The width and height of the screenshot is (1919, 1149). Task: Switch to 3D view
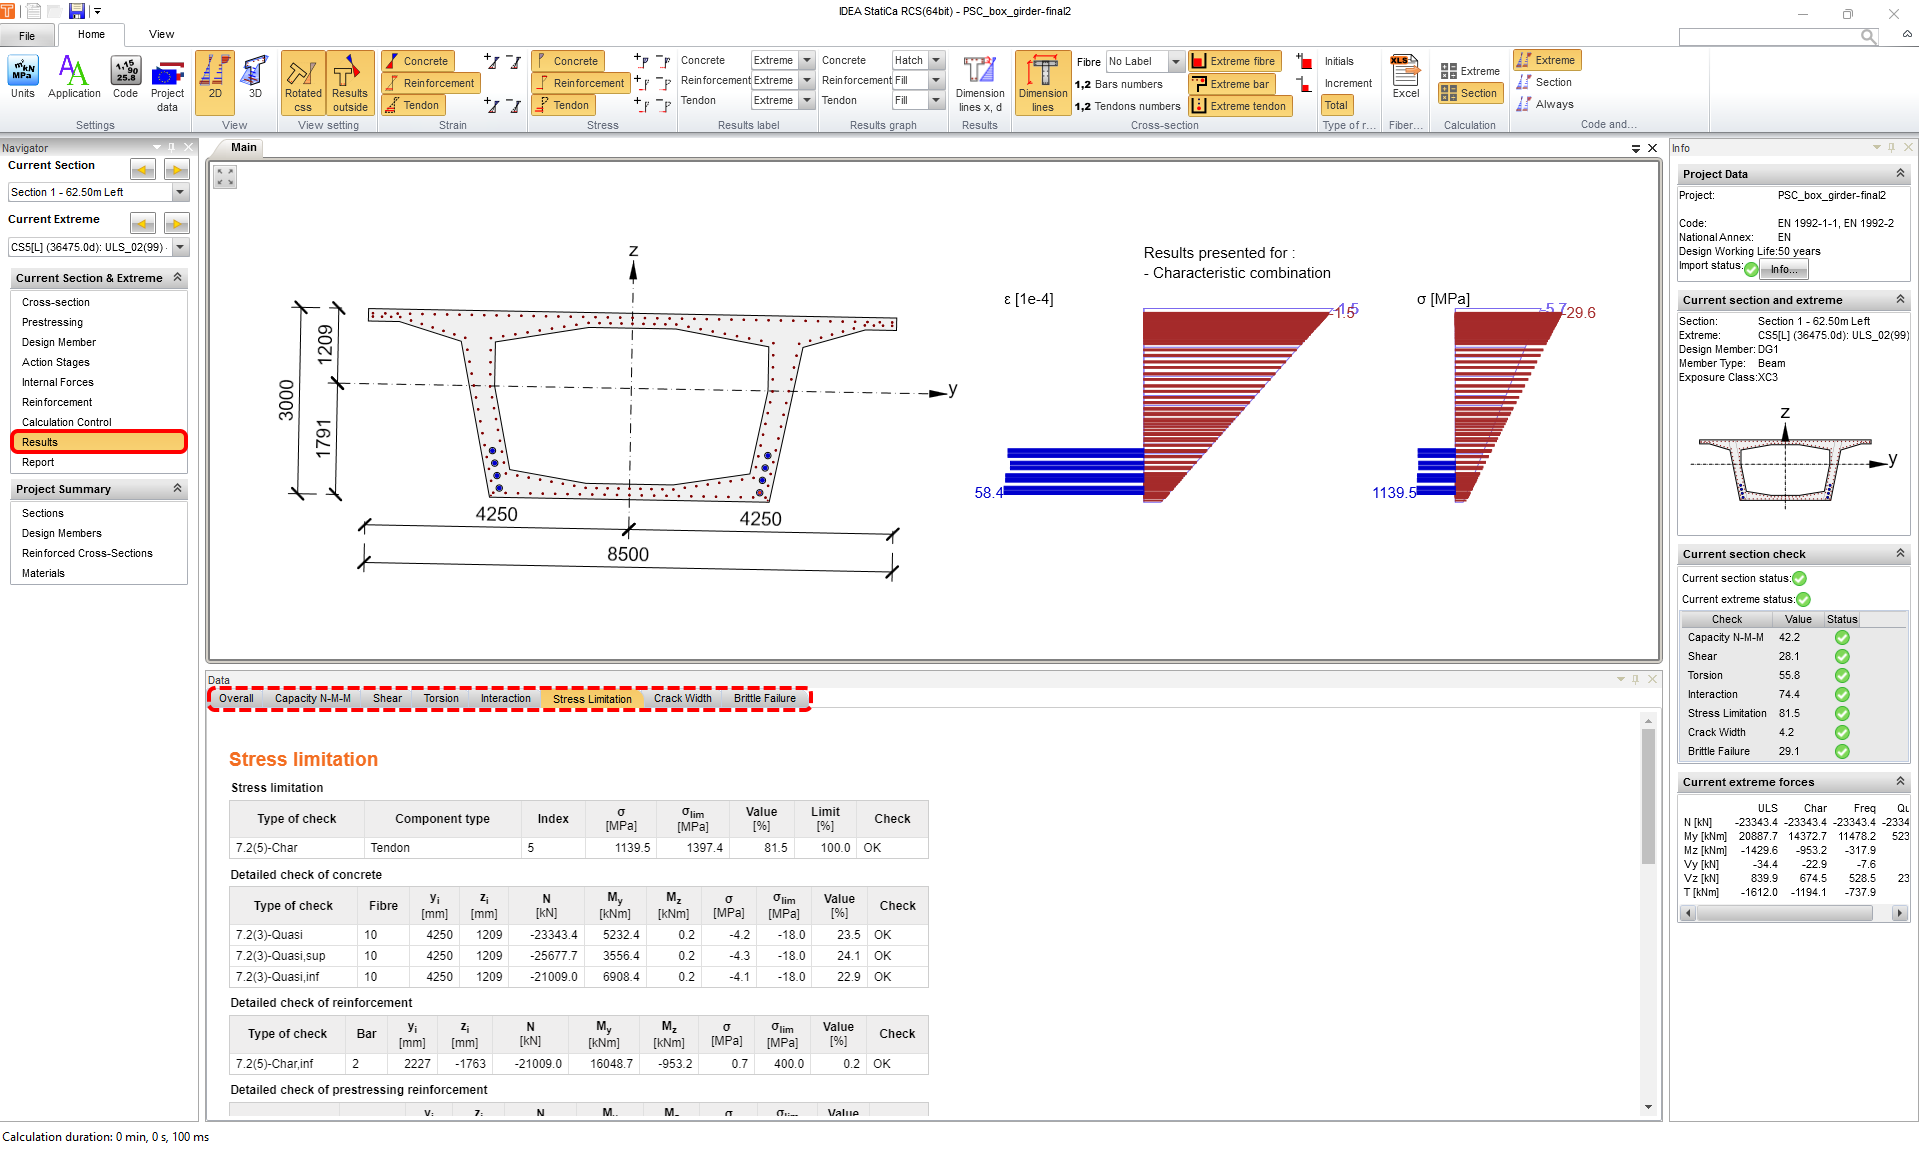(255, 77)
